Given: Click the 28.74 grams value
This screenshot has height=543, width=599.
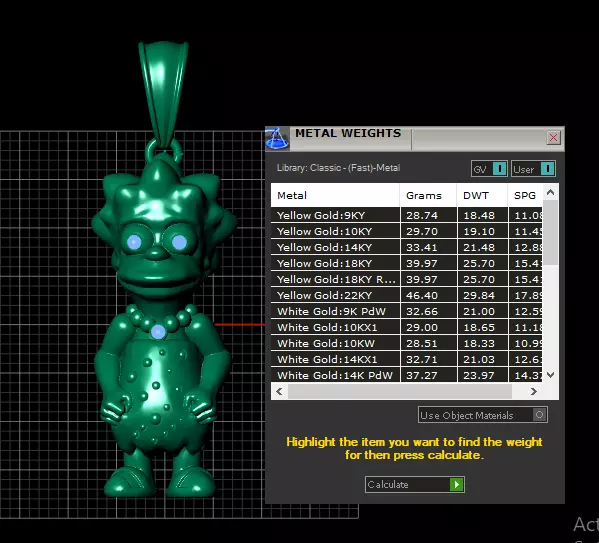Looking at the screenshot, I should tap(422, 216).
